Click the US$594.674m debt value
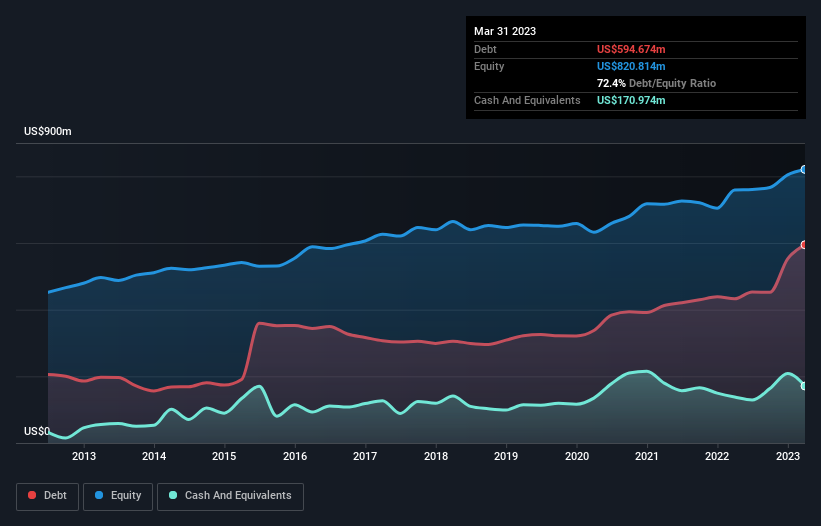Image resolution: width=821 pixels, height=526 pixels. click(x=631, y=49)
